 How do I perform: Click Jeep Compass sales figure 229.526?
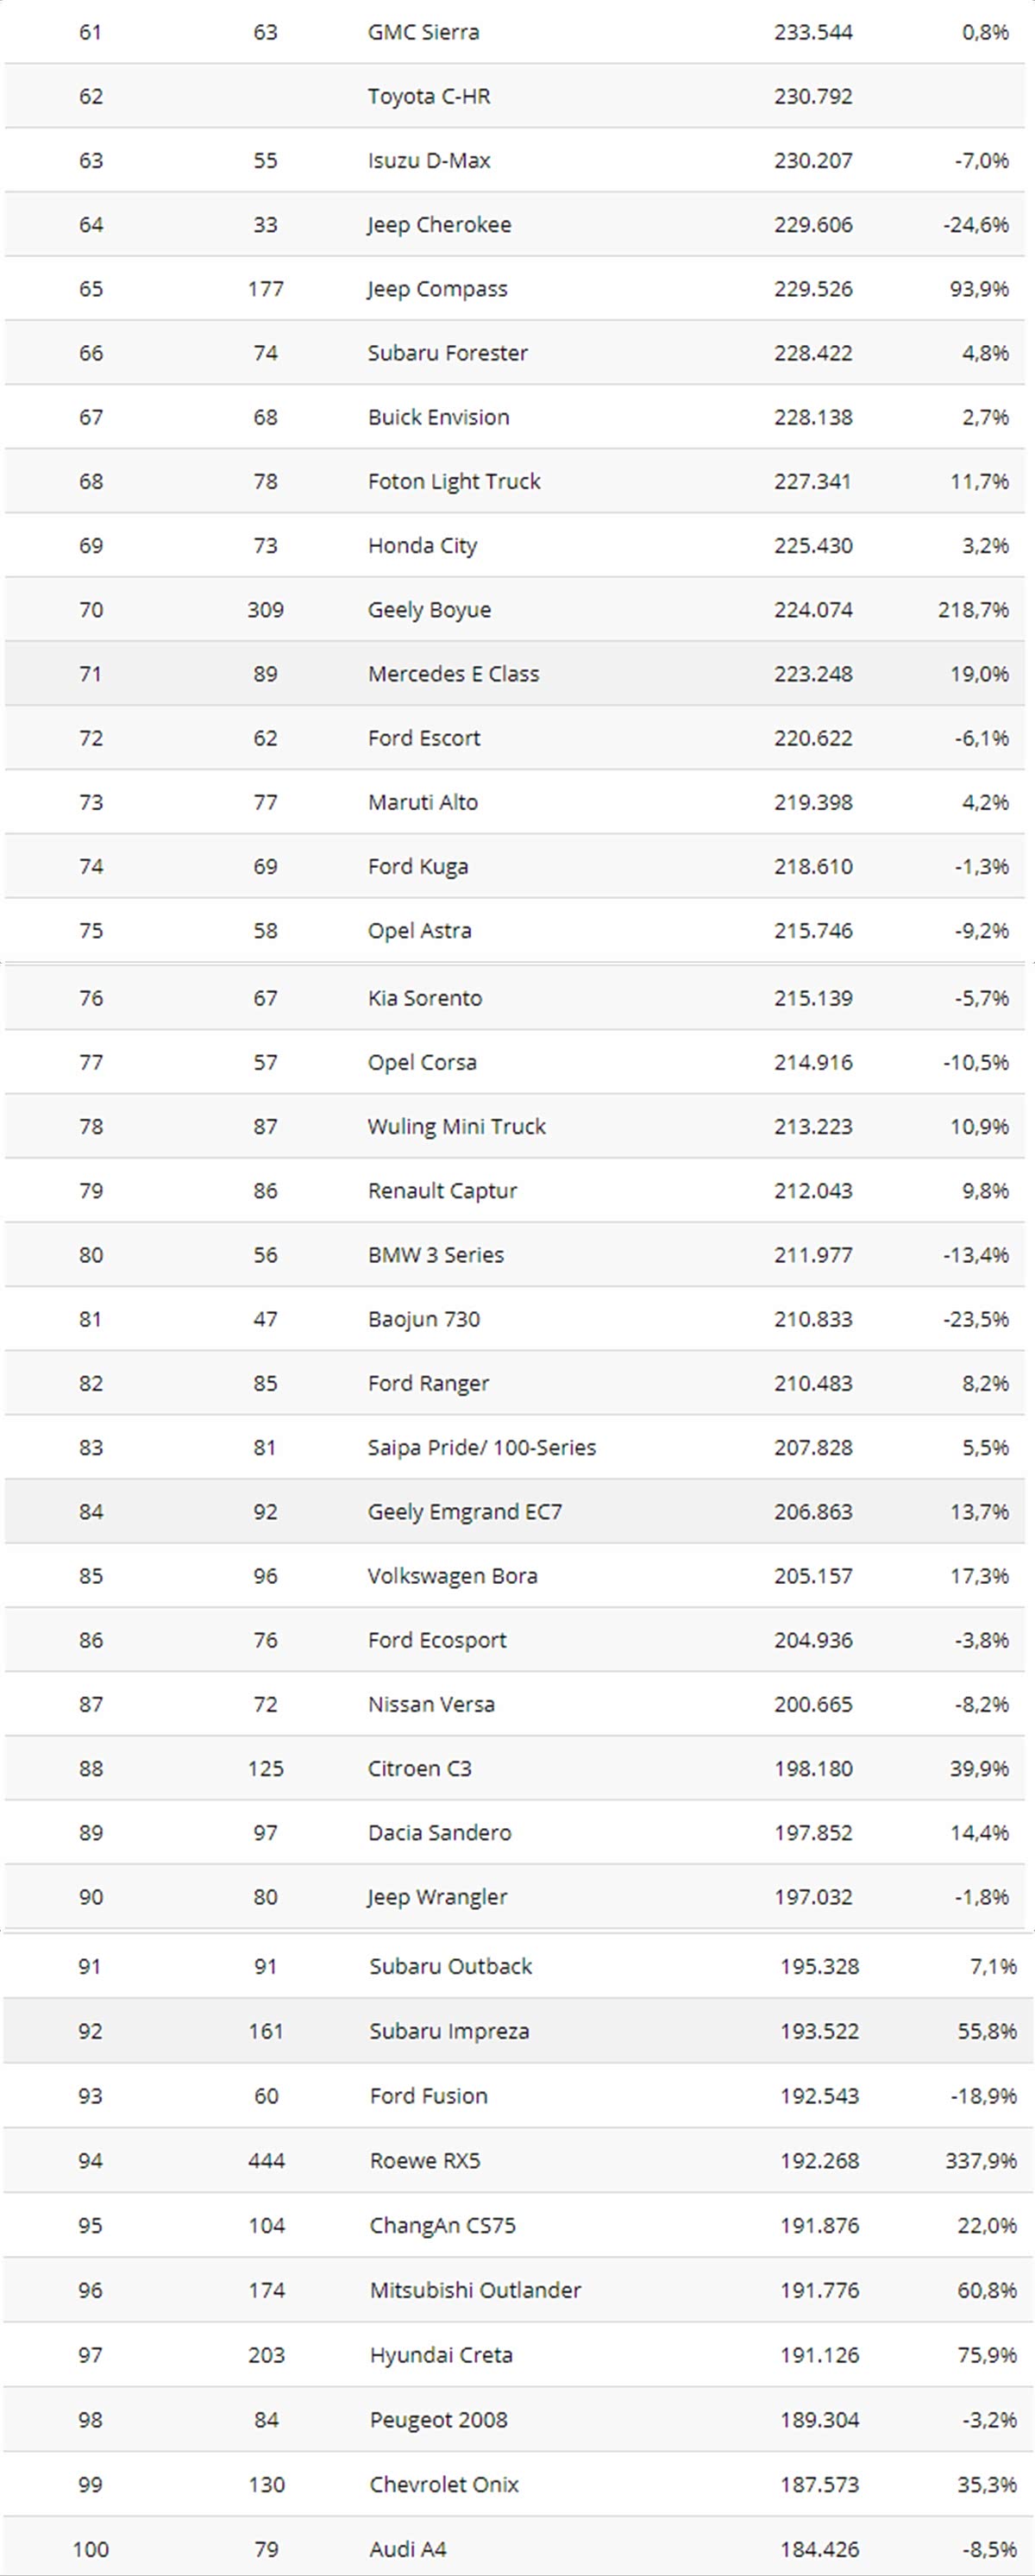tap(813, 288)
